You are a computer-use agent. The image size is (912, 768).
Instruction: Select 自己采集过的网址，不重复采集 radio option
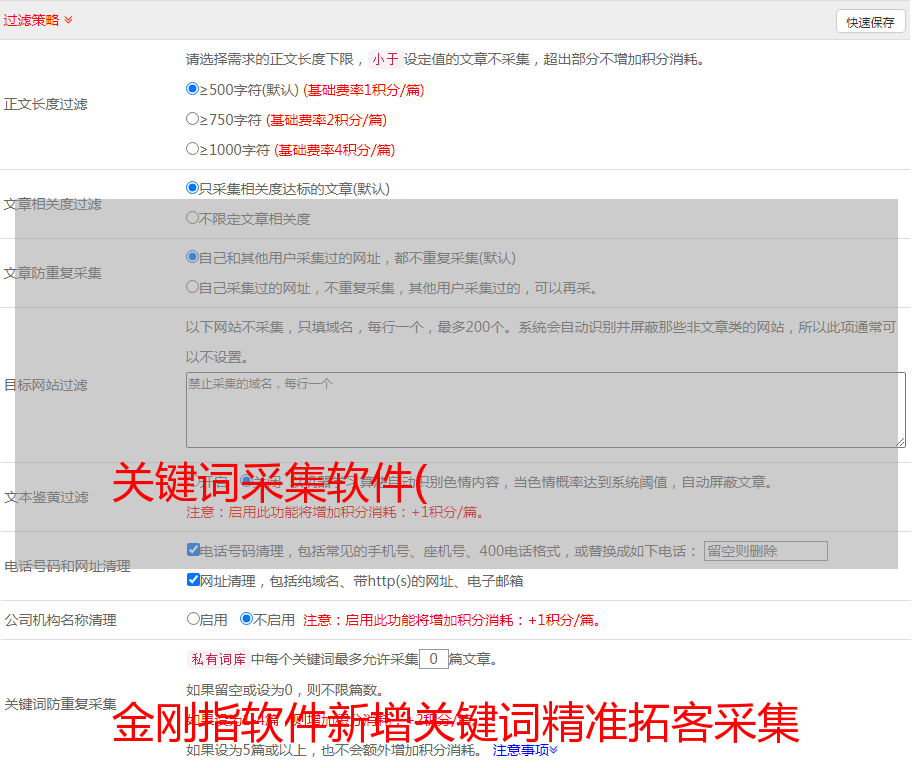coord(193,287)
